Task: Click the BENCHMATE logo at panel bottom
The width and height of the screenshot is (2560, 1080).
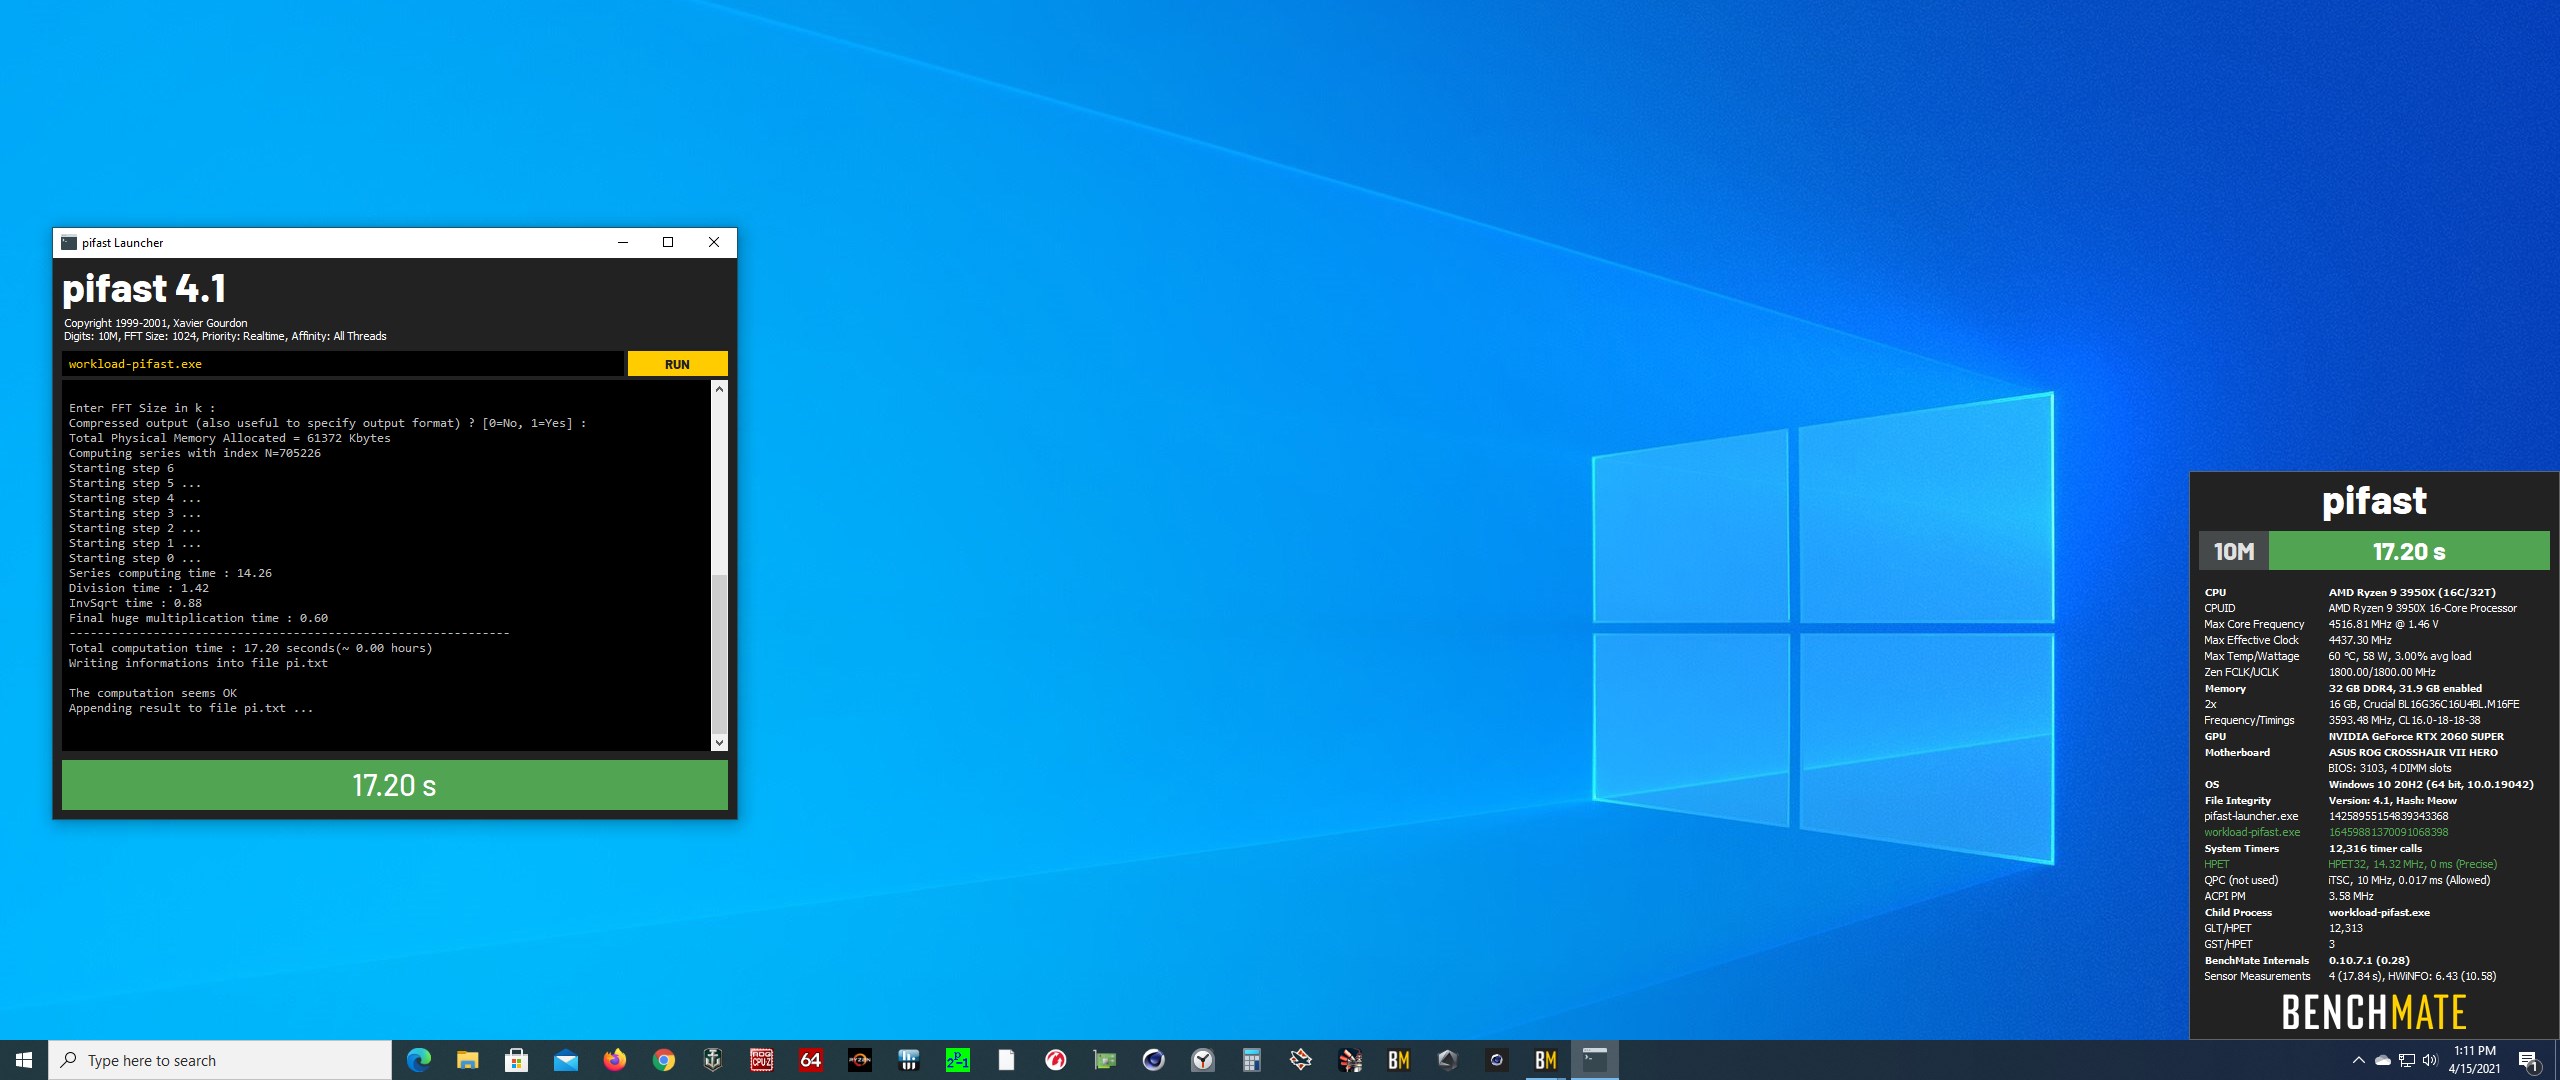Action: coord(2374,1012)
